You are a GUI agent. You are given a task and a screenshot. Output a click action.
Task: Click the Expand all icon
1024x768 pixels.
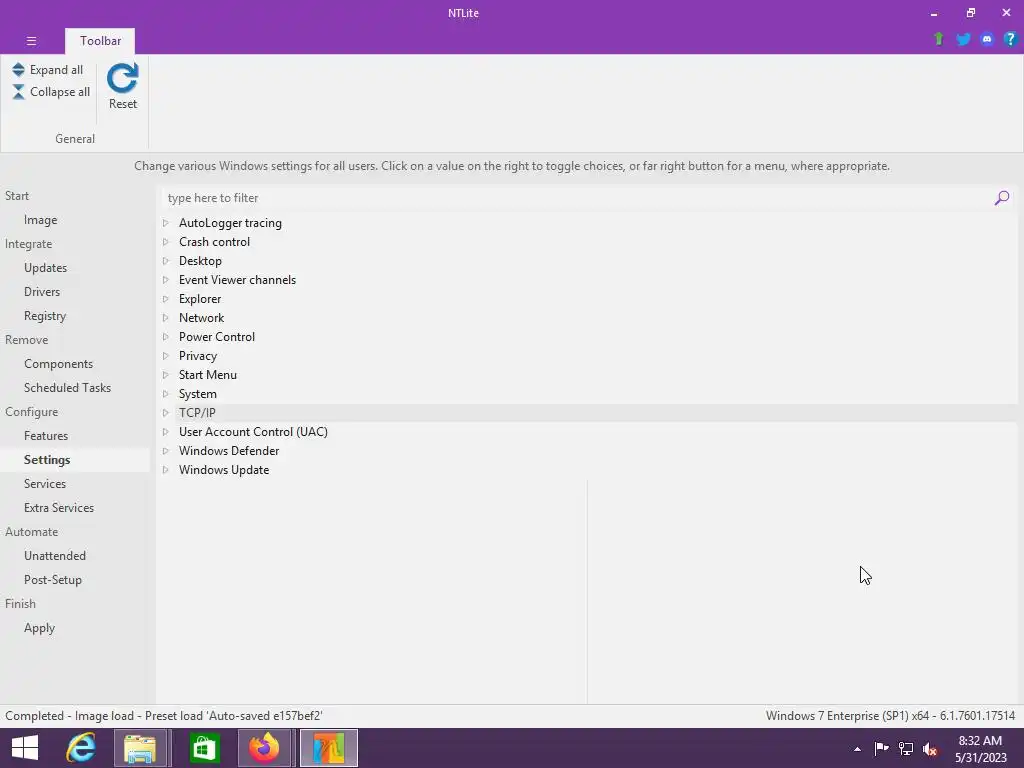[x=18, y=69]
